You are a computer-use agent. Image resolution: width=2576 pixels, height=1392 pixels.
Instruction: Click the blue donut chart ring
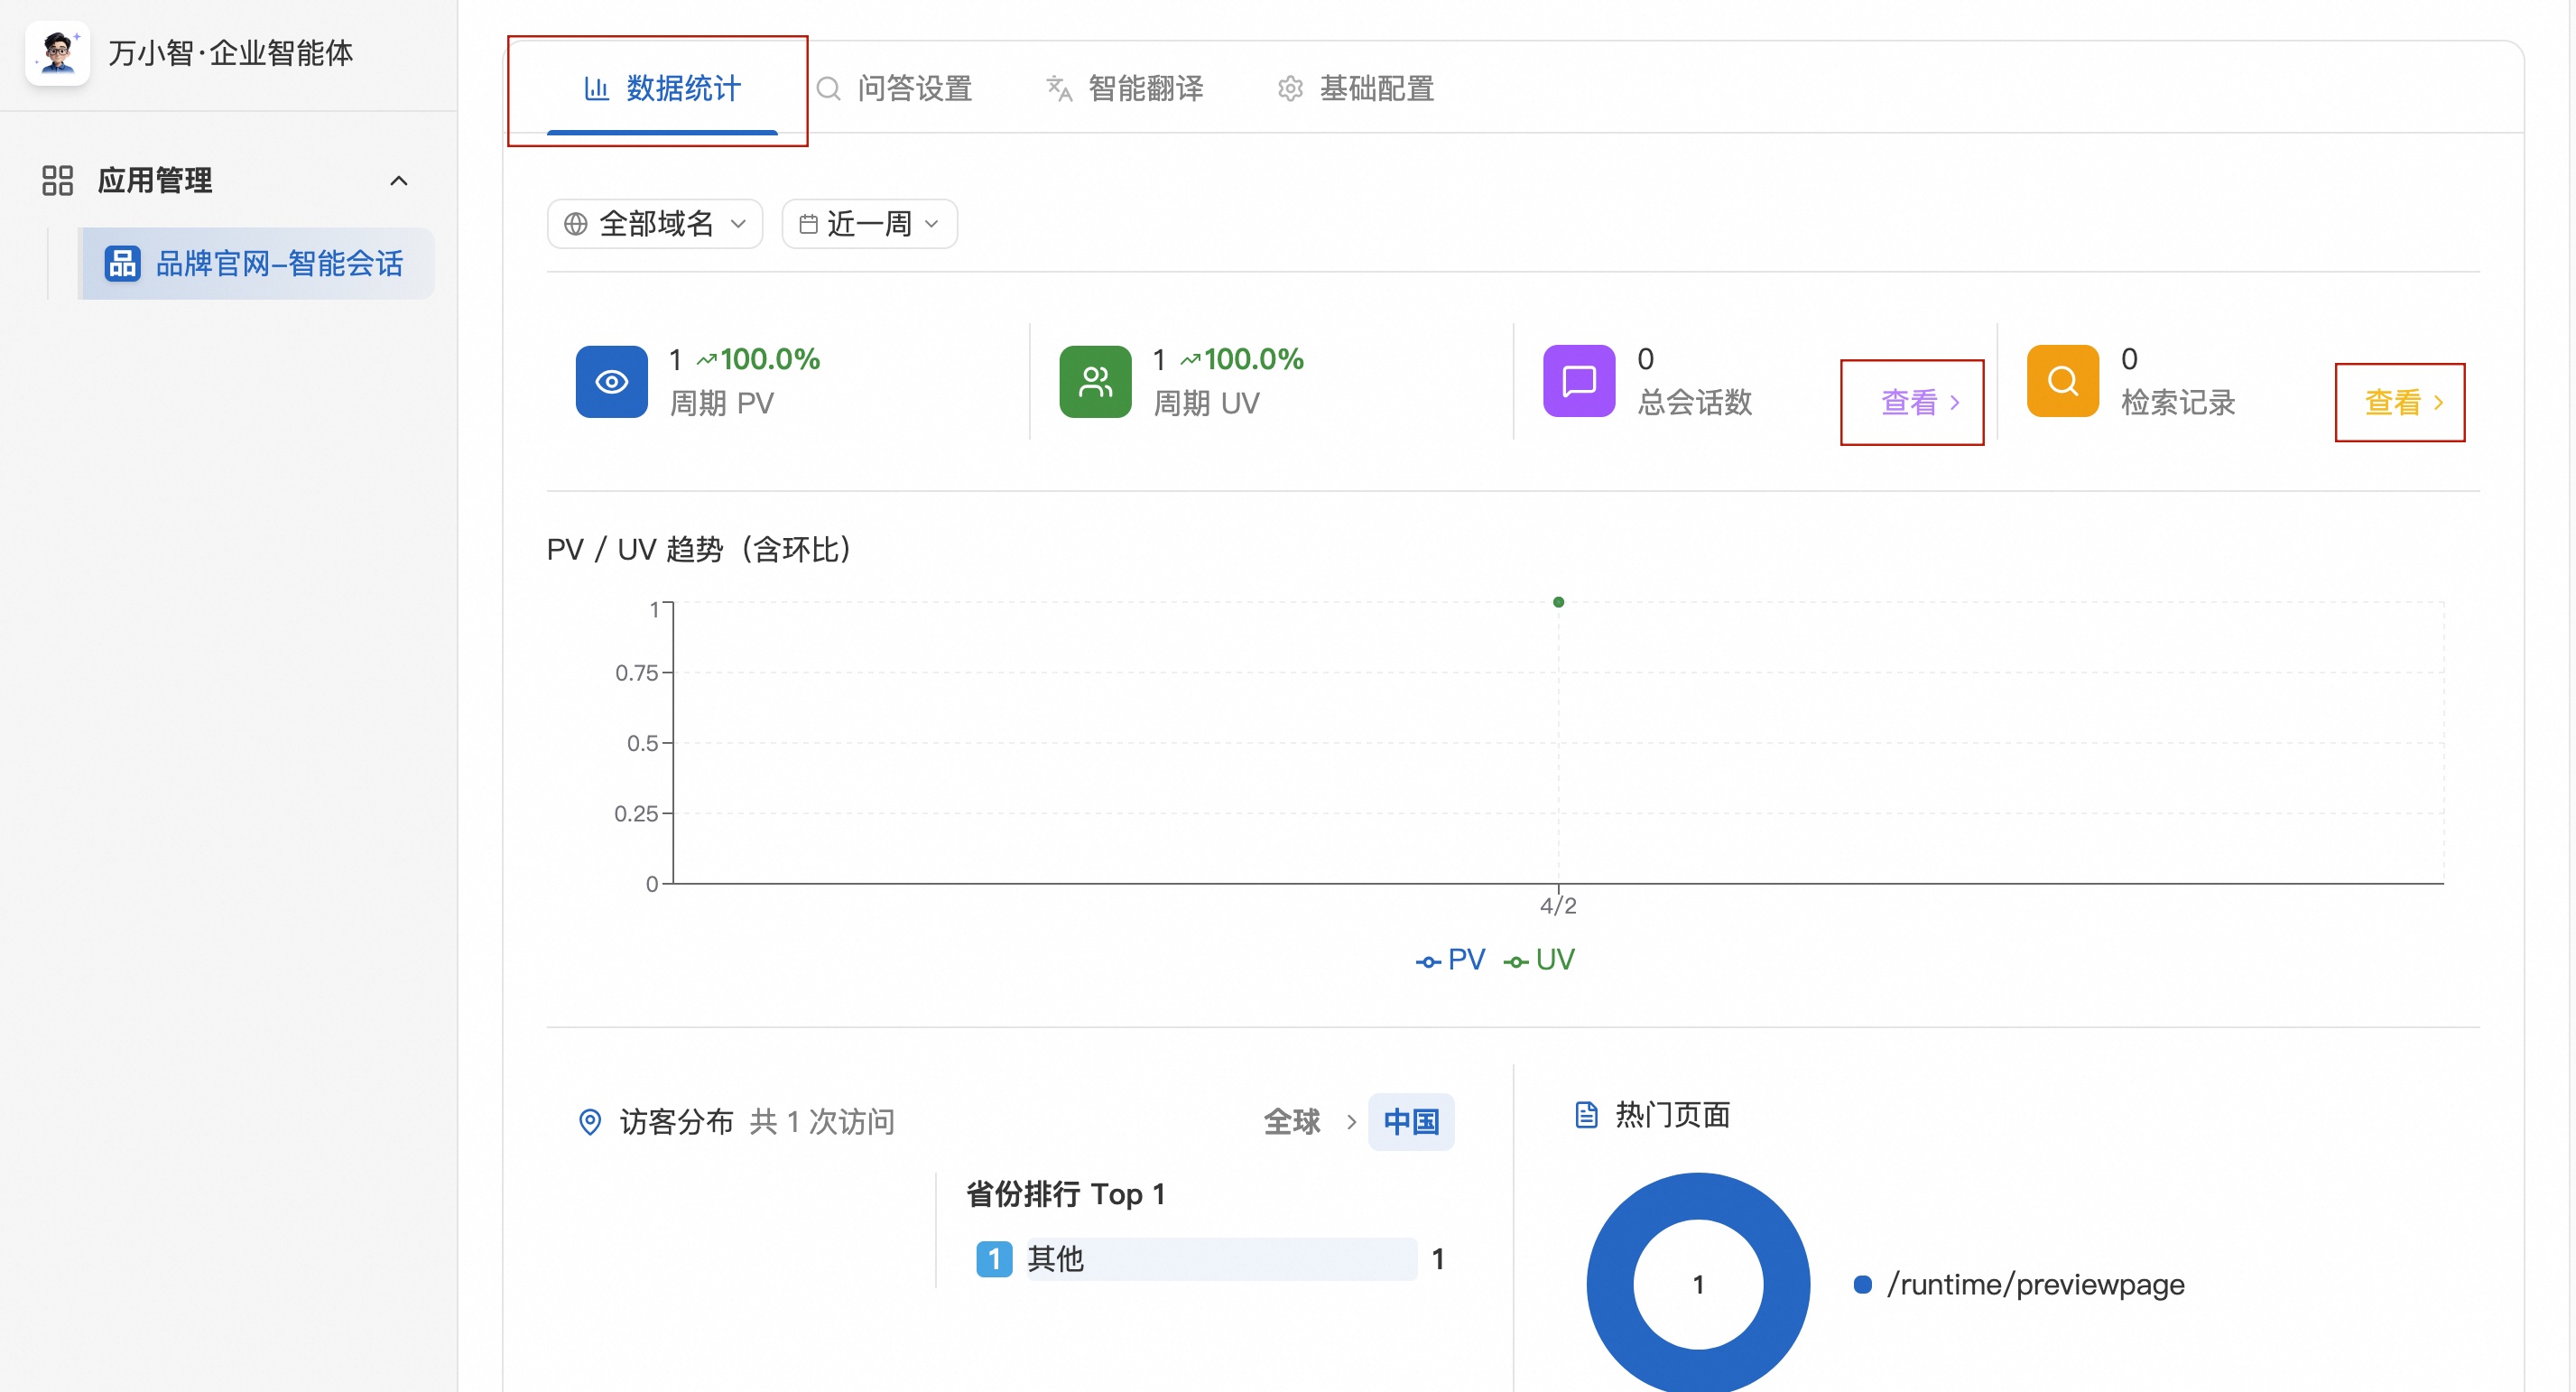1610,1284
